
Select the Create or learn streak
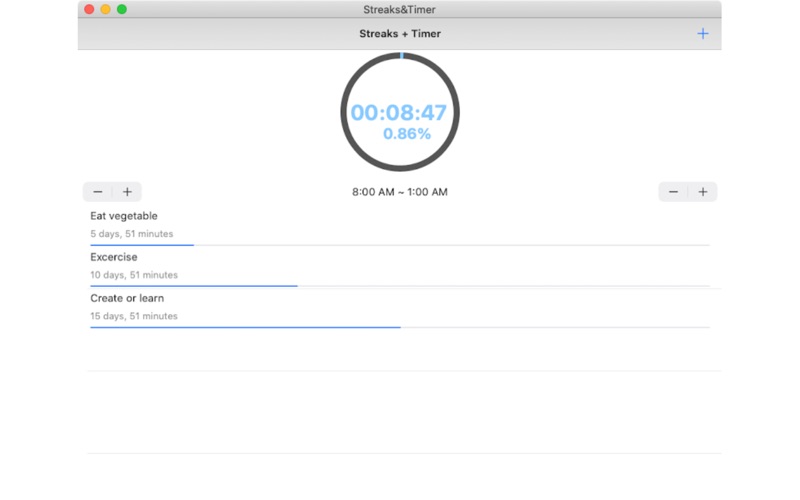point(399,309)
